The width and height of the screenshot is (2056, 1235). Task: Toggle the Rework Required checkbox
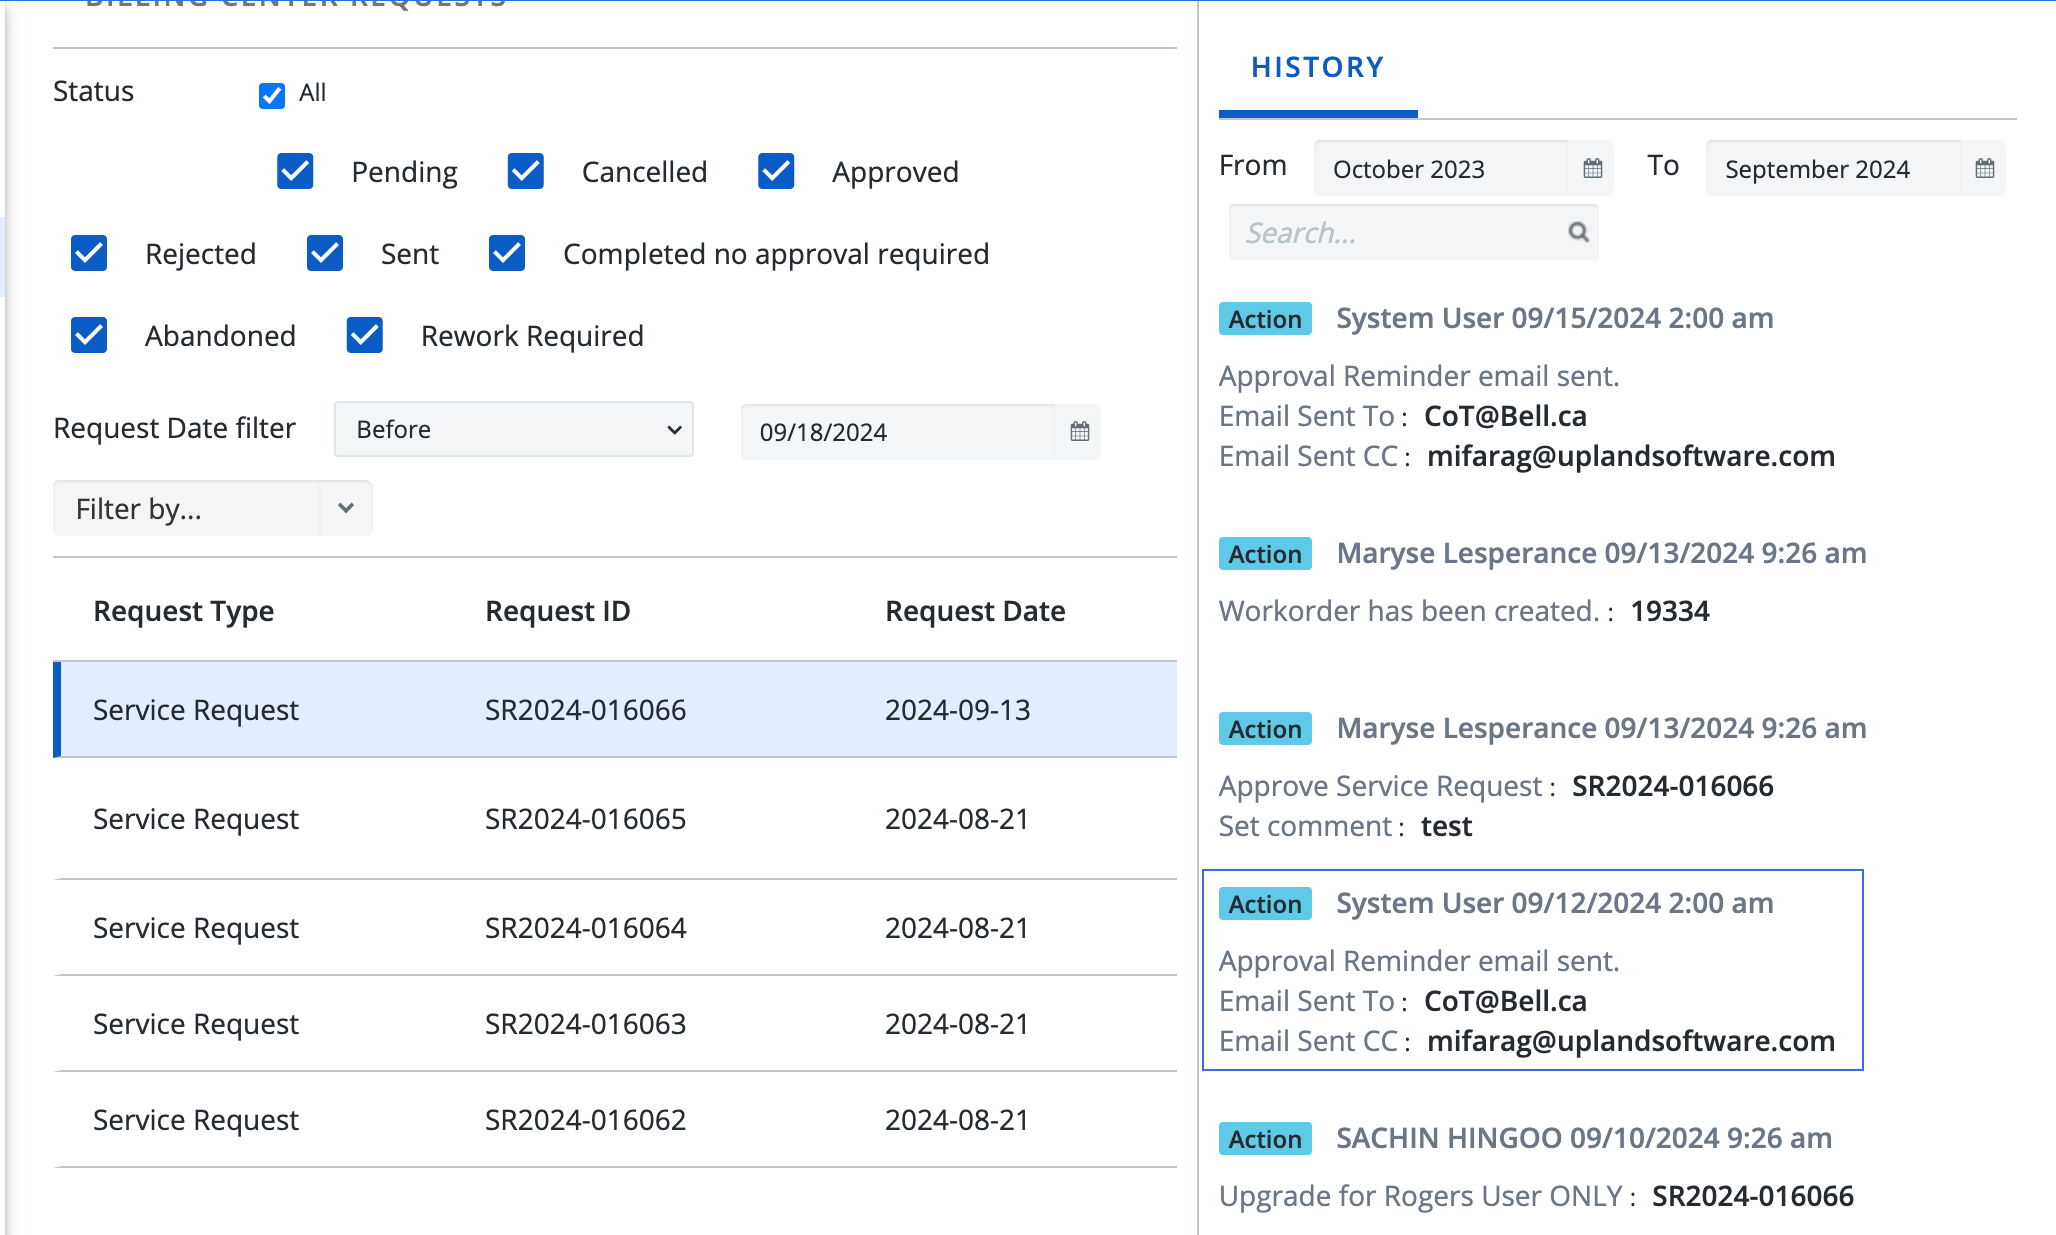tap(365, 335)
